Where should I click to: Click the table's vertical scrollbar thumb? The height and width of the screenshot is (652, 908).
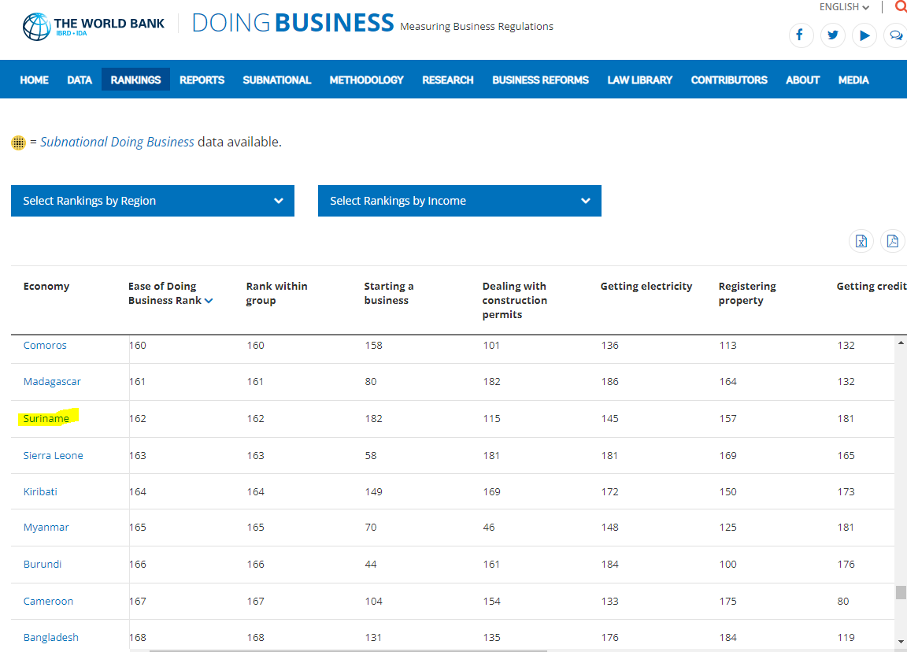pyautogui.click(x=901, y=592)
